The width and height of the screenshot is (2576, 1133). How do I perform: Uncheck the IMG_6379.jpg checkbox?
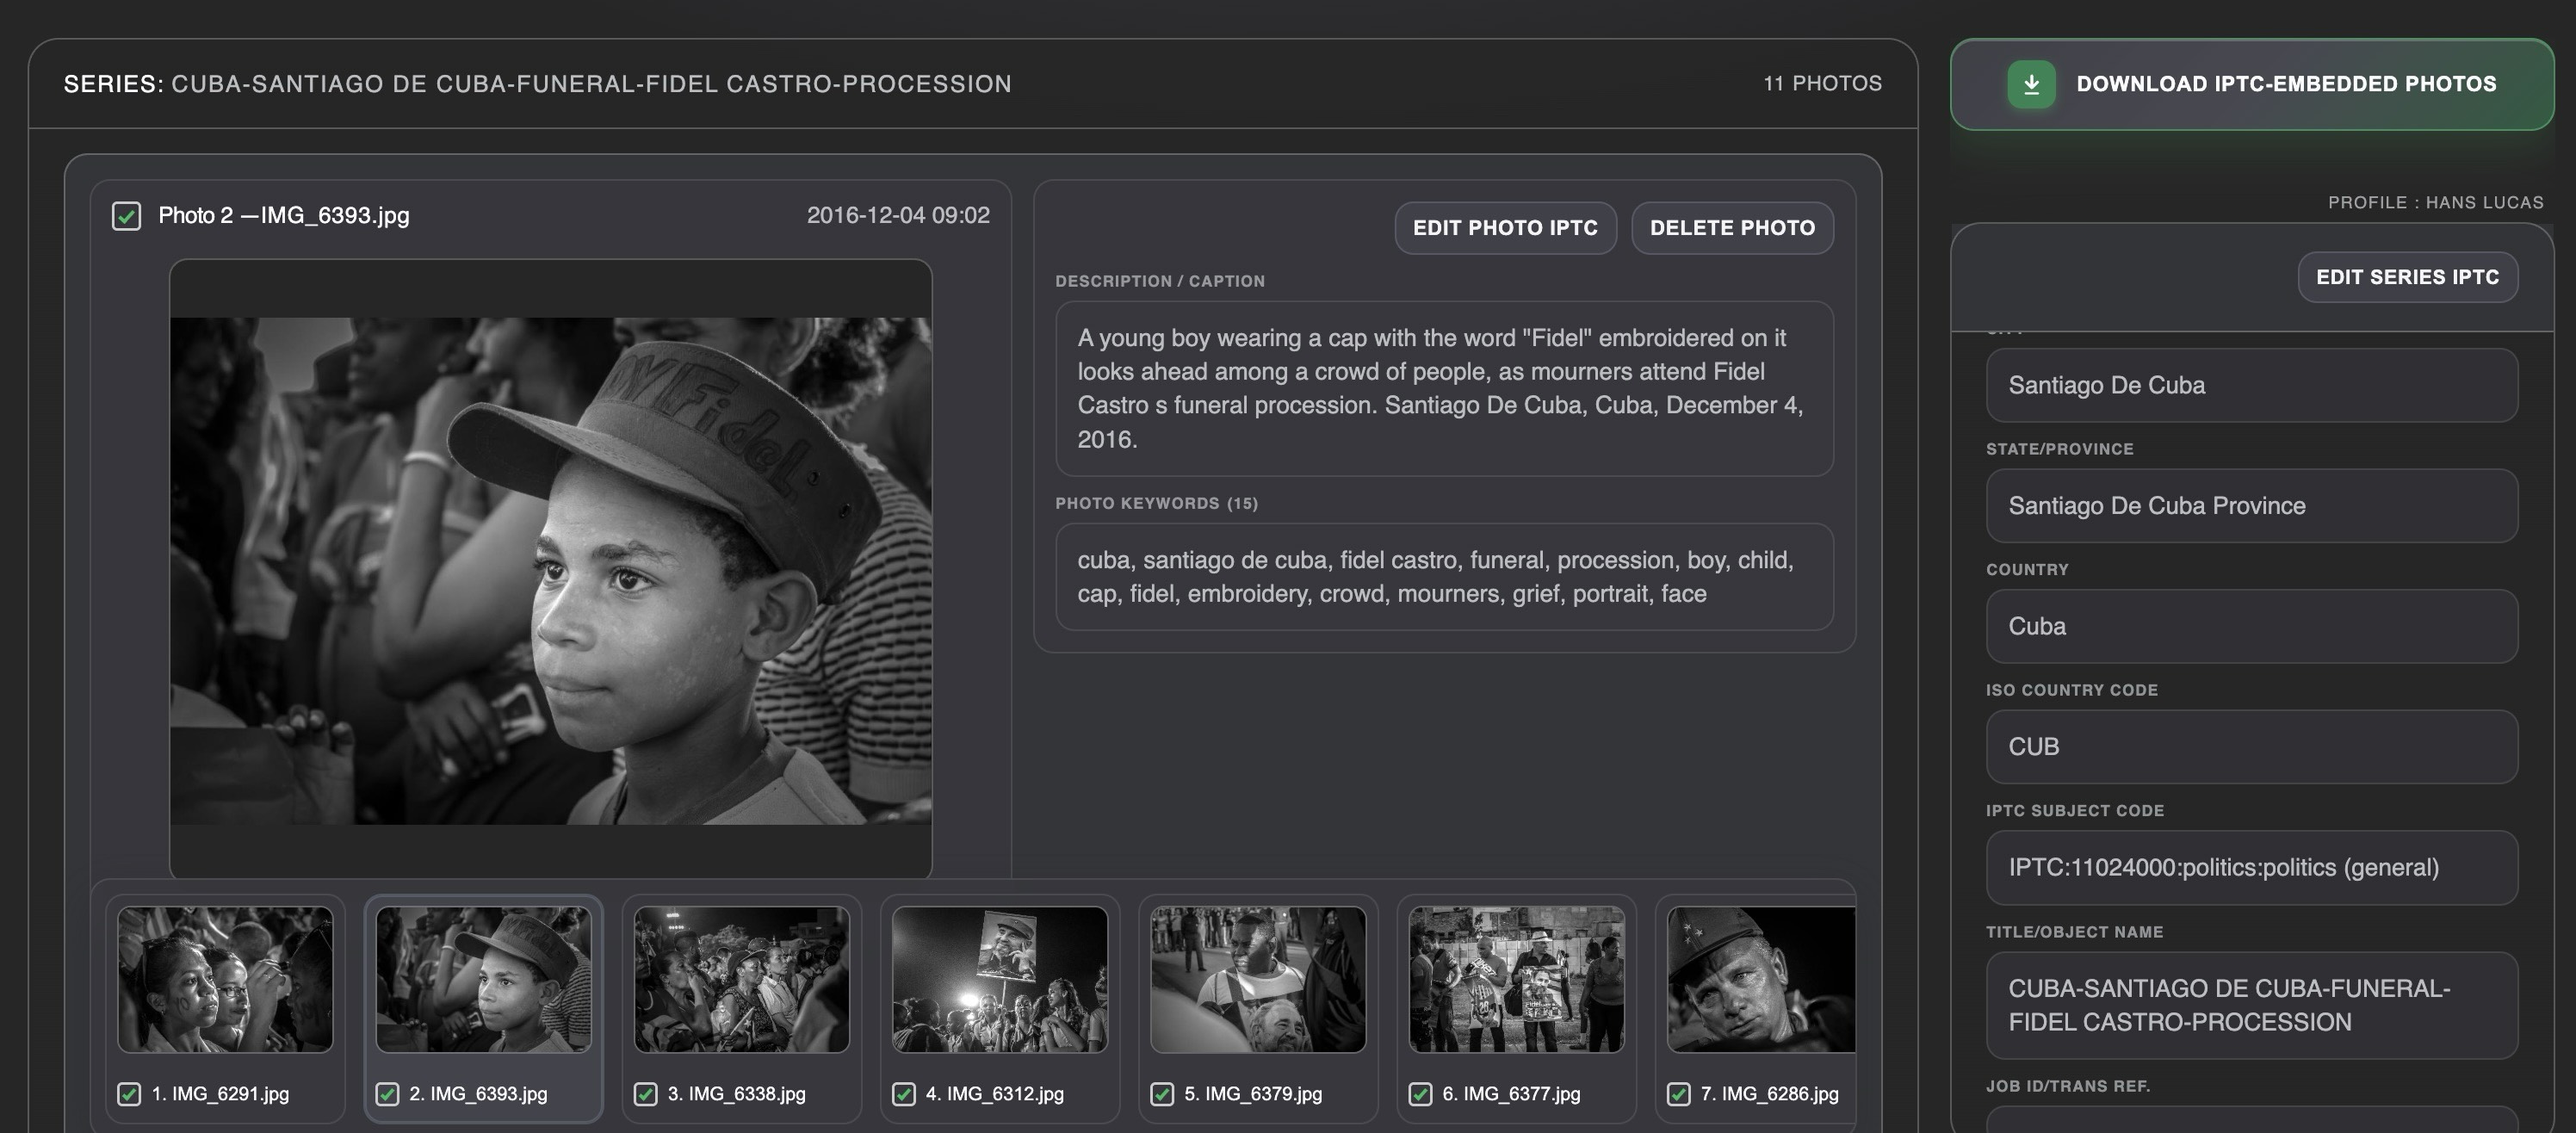coord(1161,1094)
